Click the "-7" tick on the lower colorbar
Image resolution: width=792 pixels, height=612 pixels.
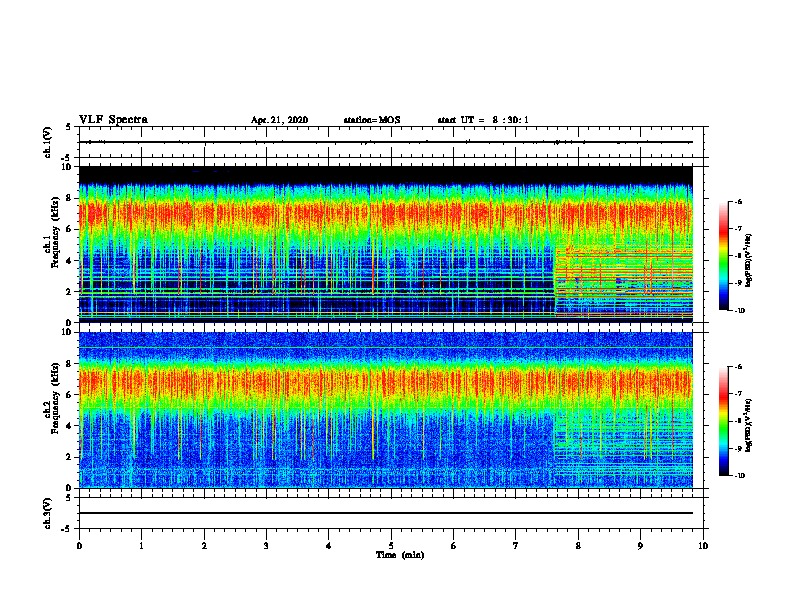coord(738,394)
